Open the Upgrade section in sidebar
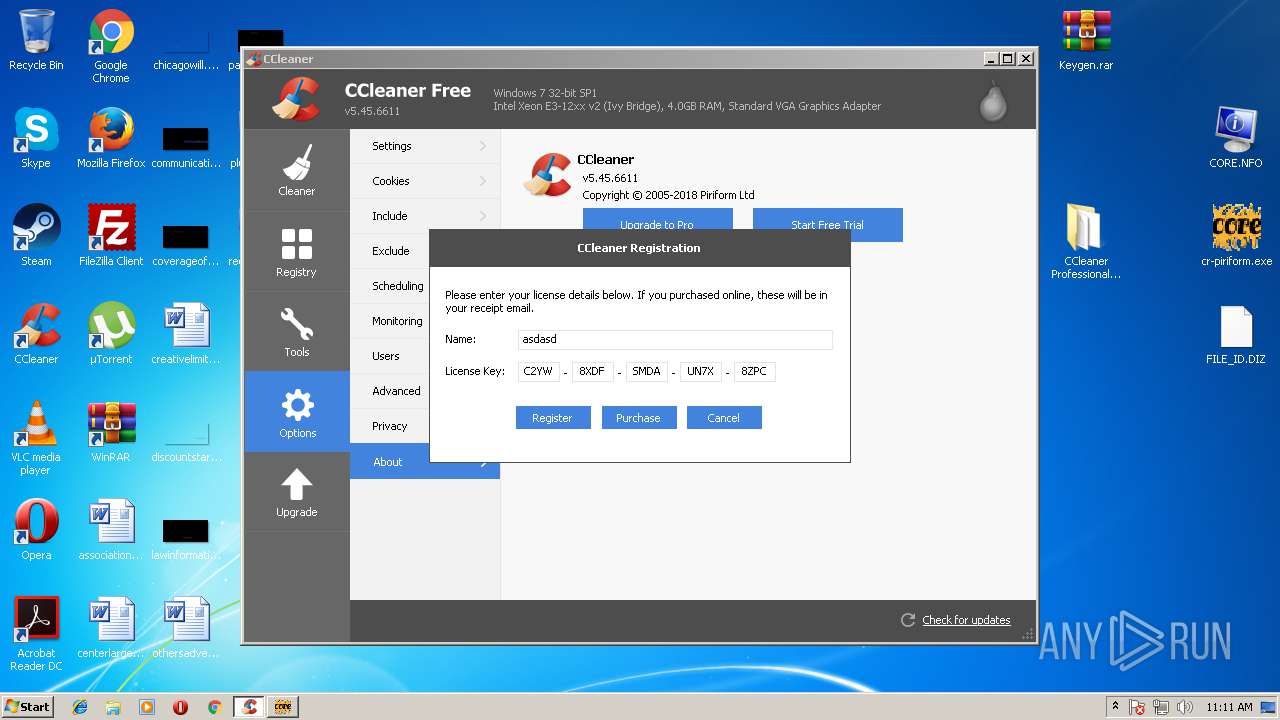 click(x=296, y=492)
